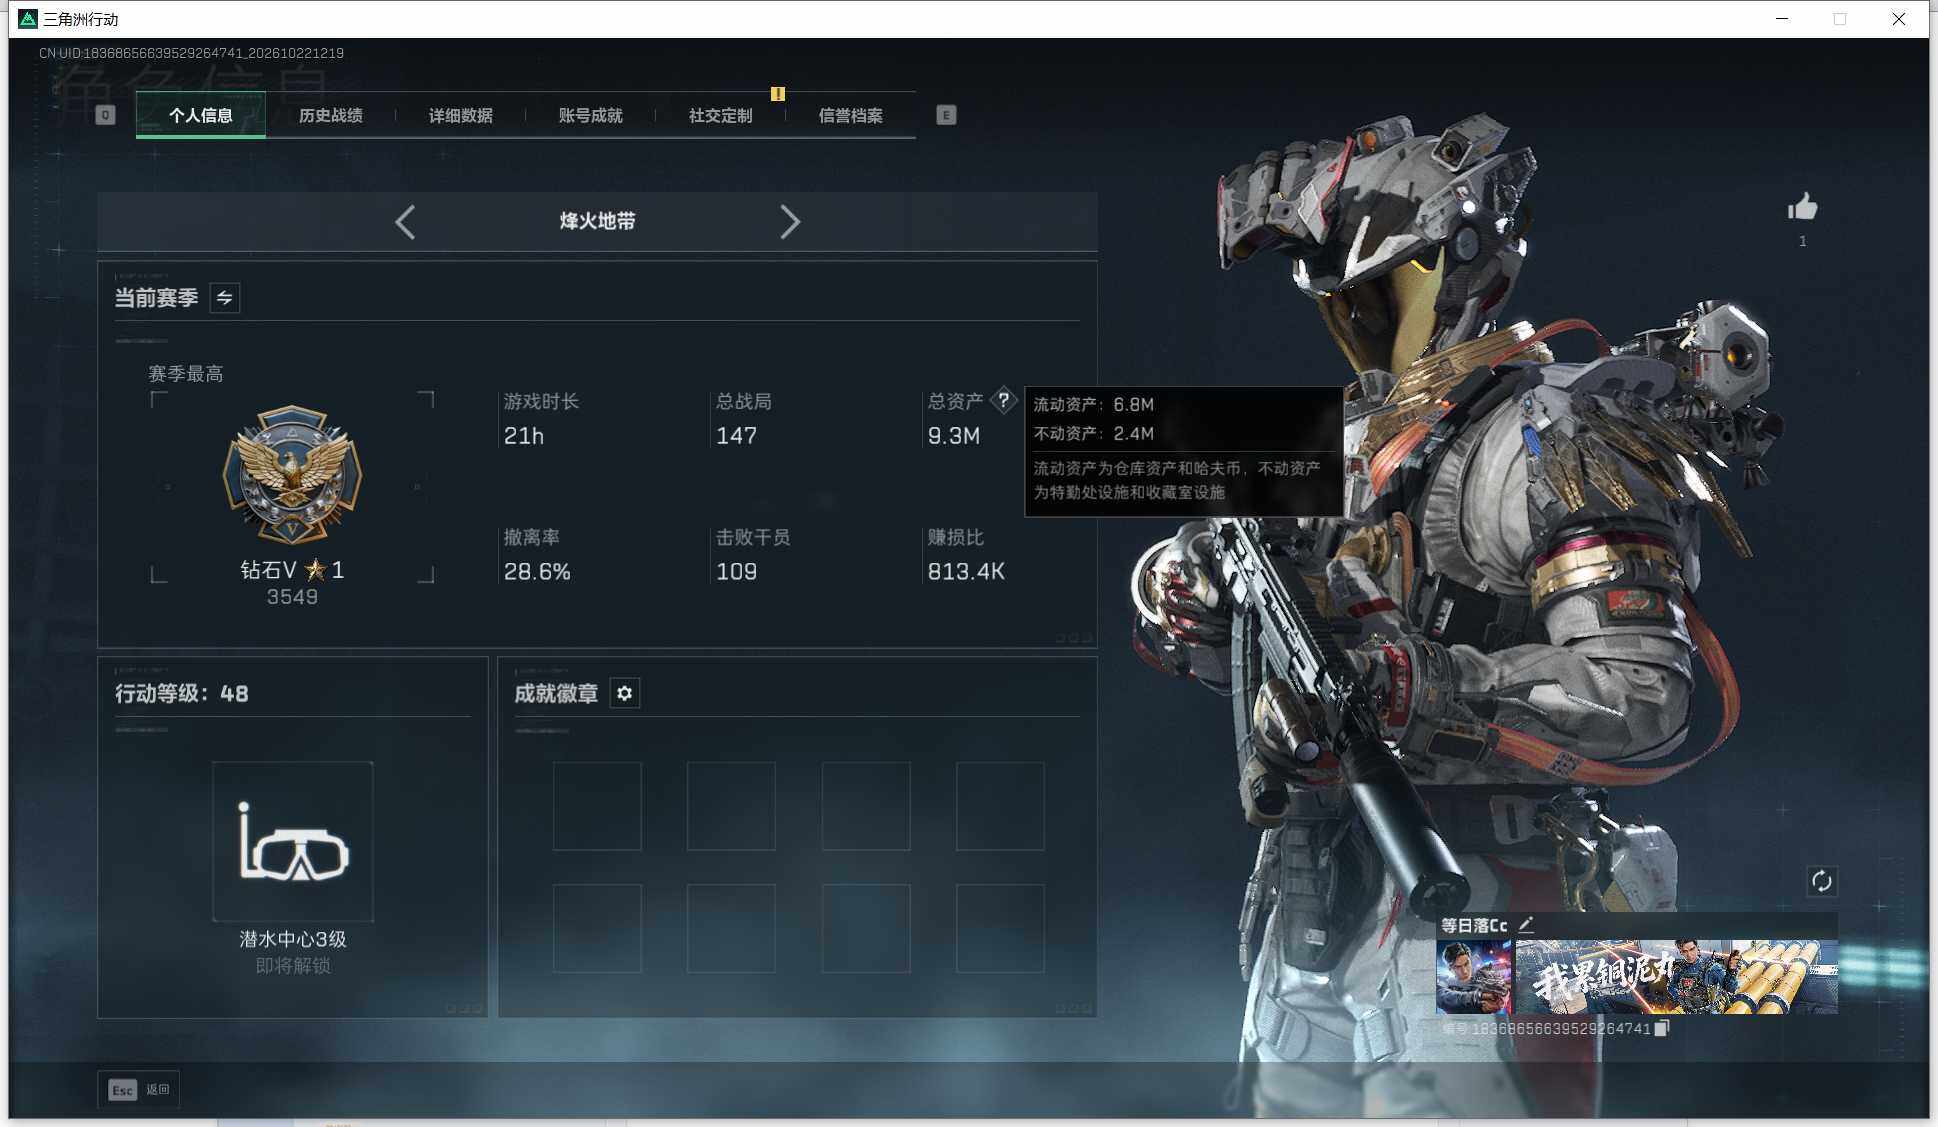Open the 账号成就 tab

coord(591,115)
